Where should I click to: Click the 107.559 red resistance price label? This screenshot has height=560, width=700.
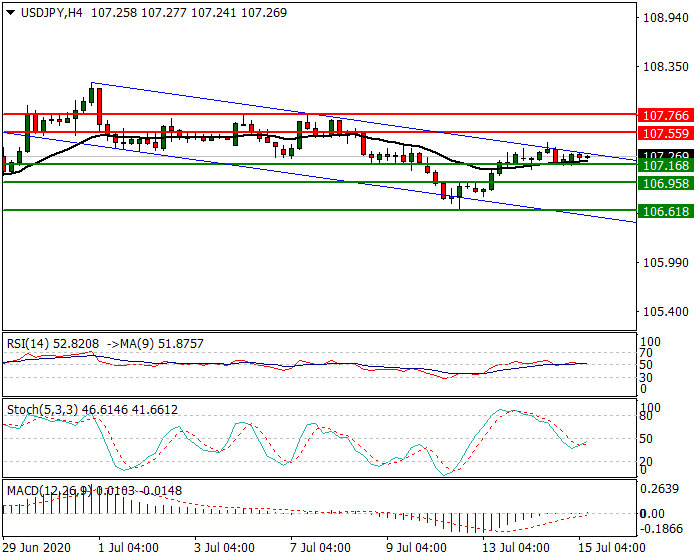click(666, 133)
